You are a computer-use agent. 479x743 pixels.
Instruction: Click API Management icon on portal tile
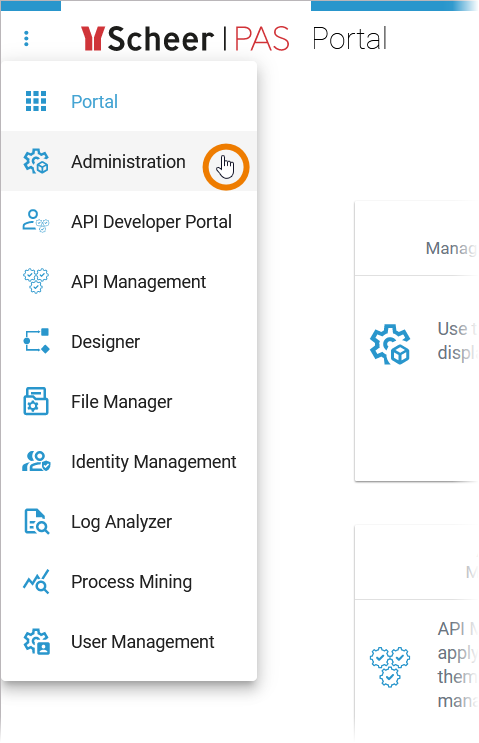[x=390, y=667]
